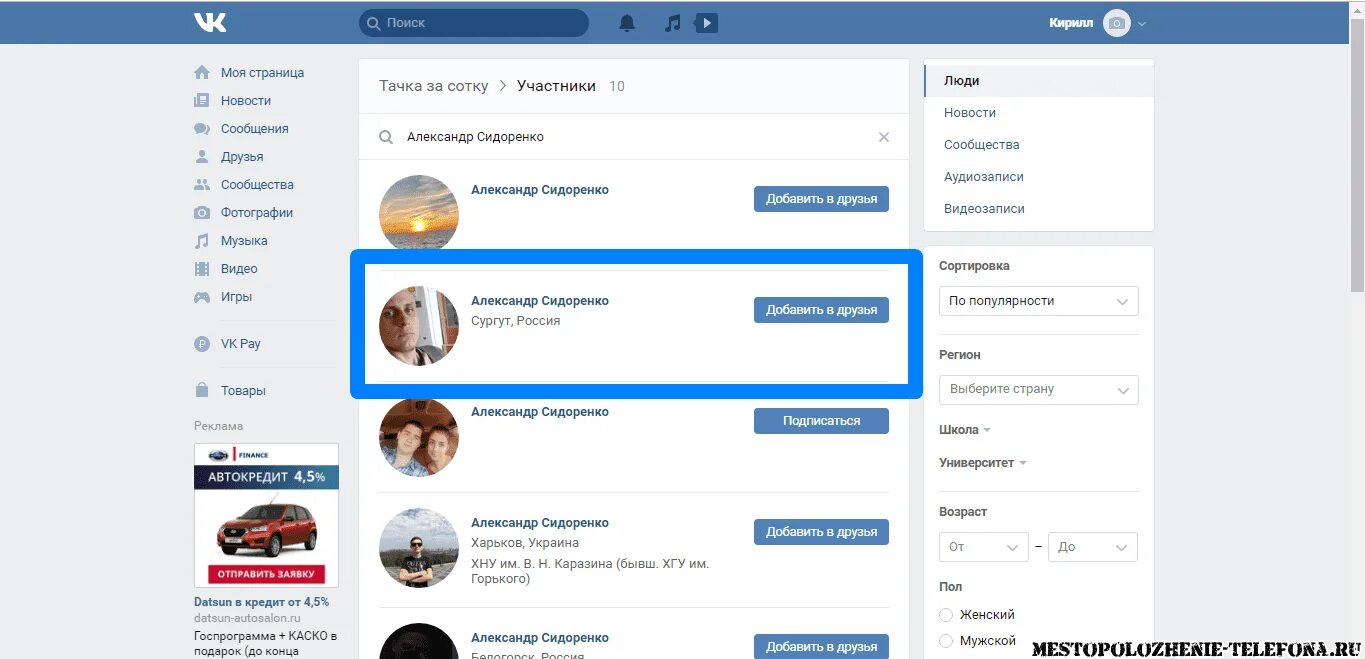Open the age До dropdown
The width and height of the screenshot is (1365, 659).
click(x=1093, y=547)
